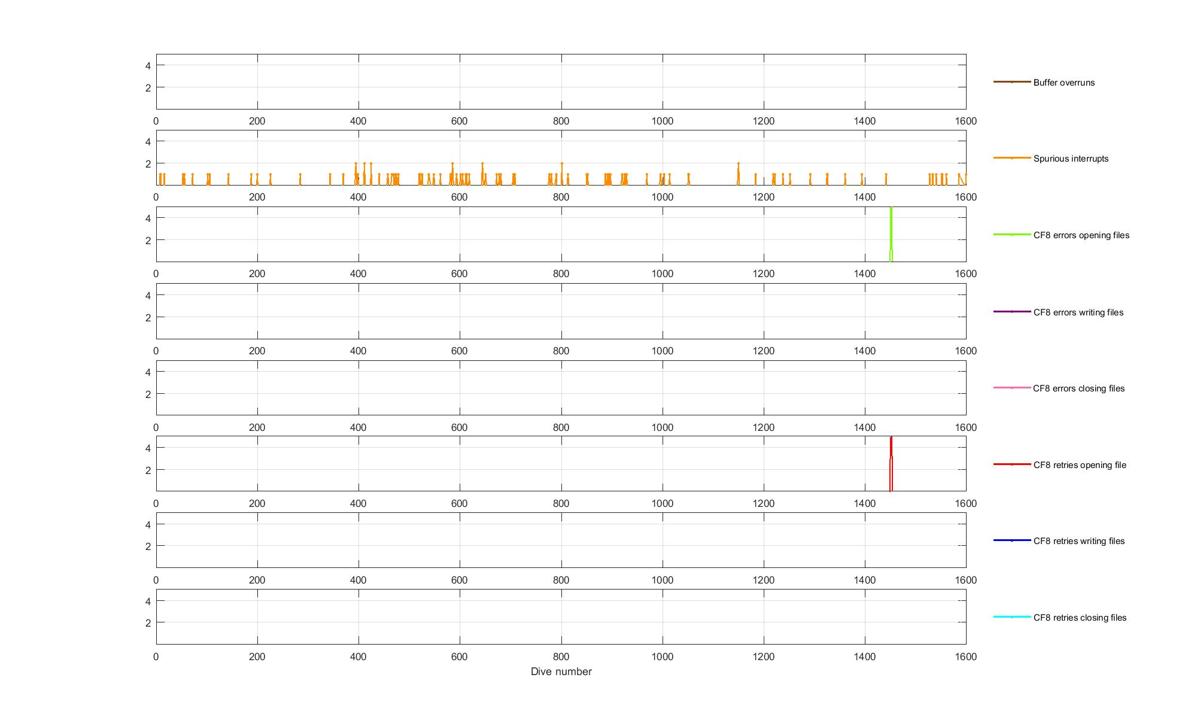This screenshot has height=725, width=1200.
Task: Click the cyan CF8 retries closing legend line
Action: (1011, 617)
